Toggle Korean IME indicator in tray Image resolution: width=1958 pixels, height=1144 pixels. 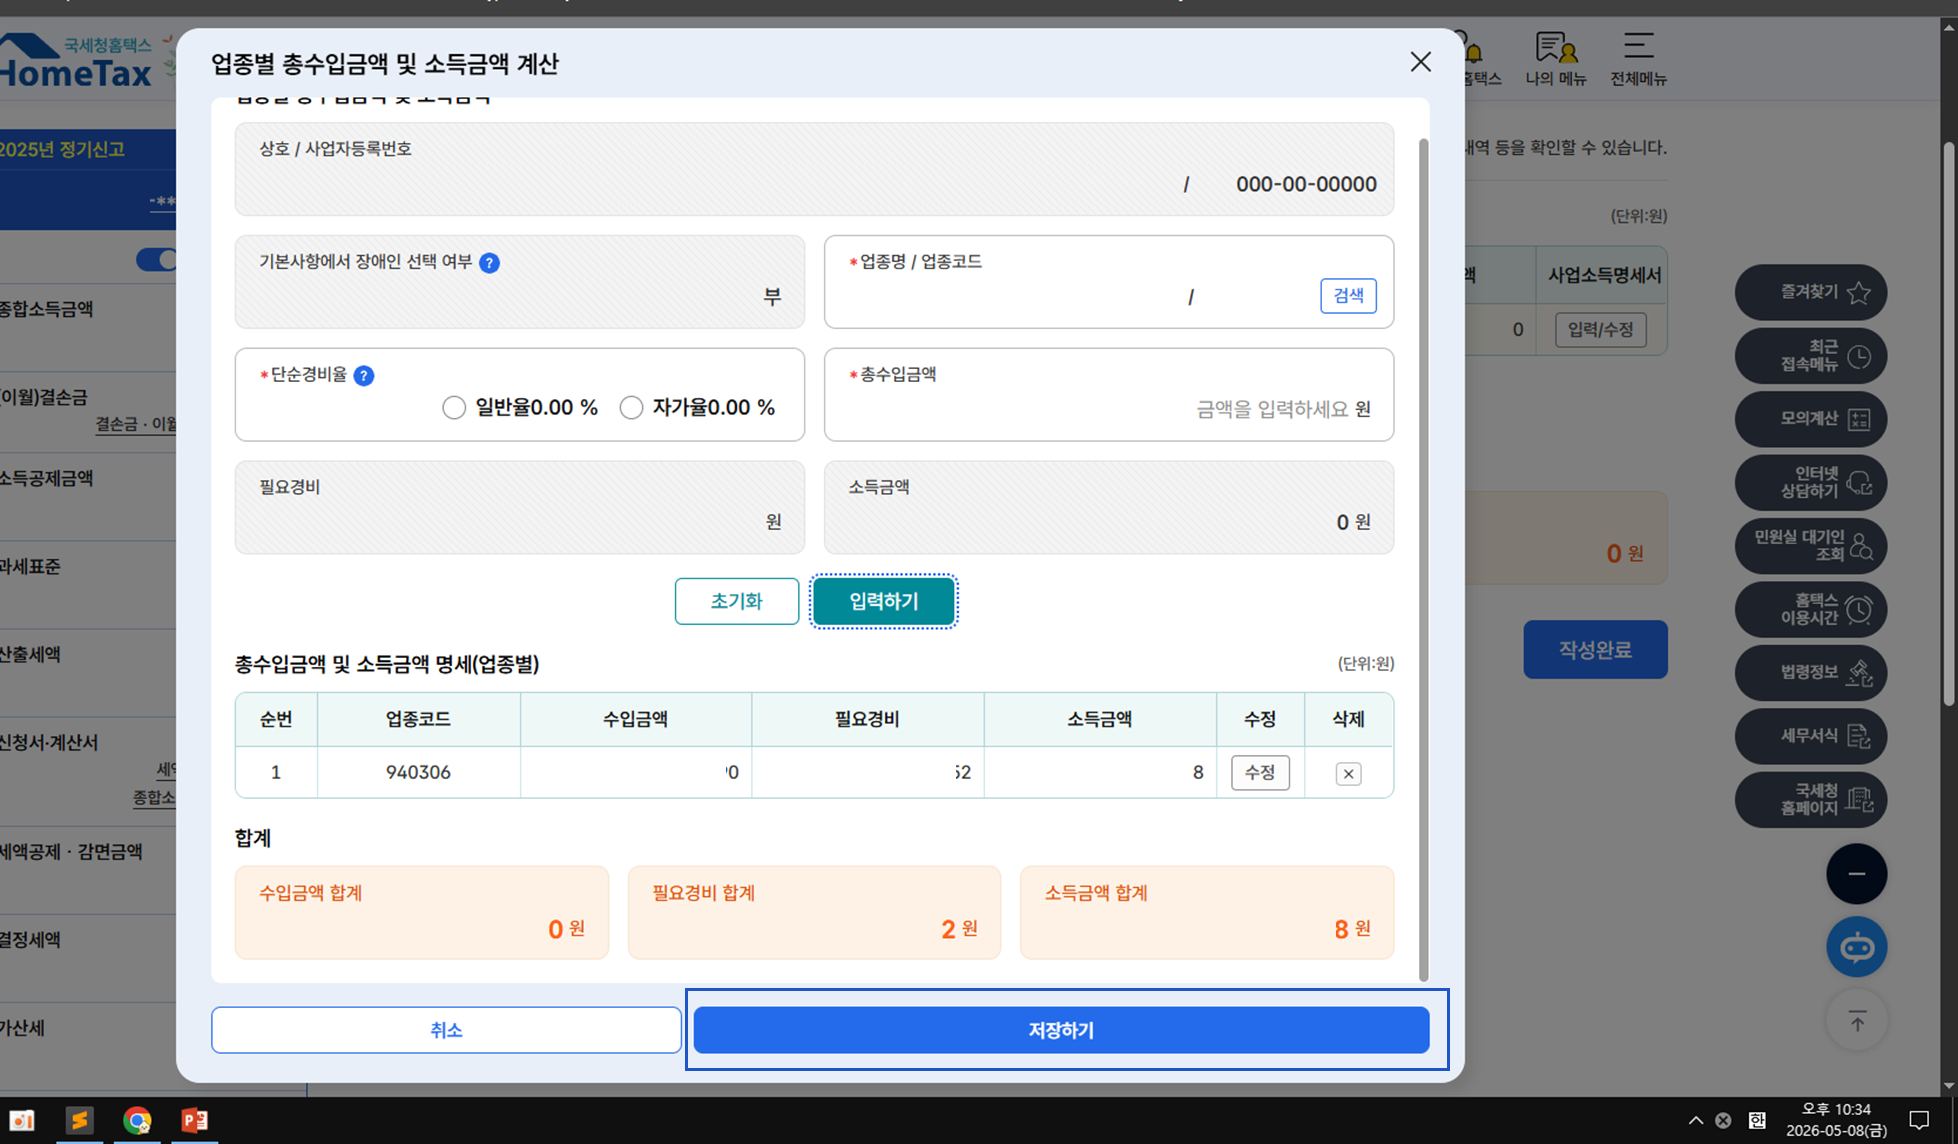click(1757, 1120)
